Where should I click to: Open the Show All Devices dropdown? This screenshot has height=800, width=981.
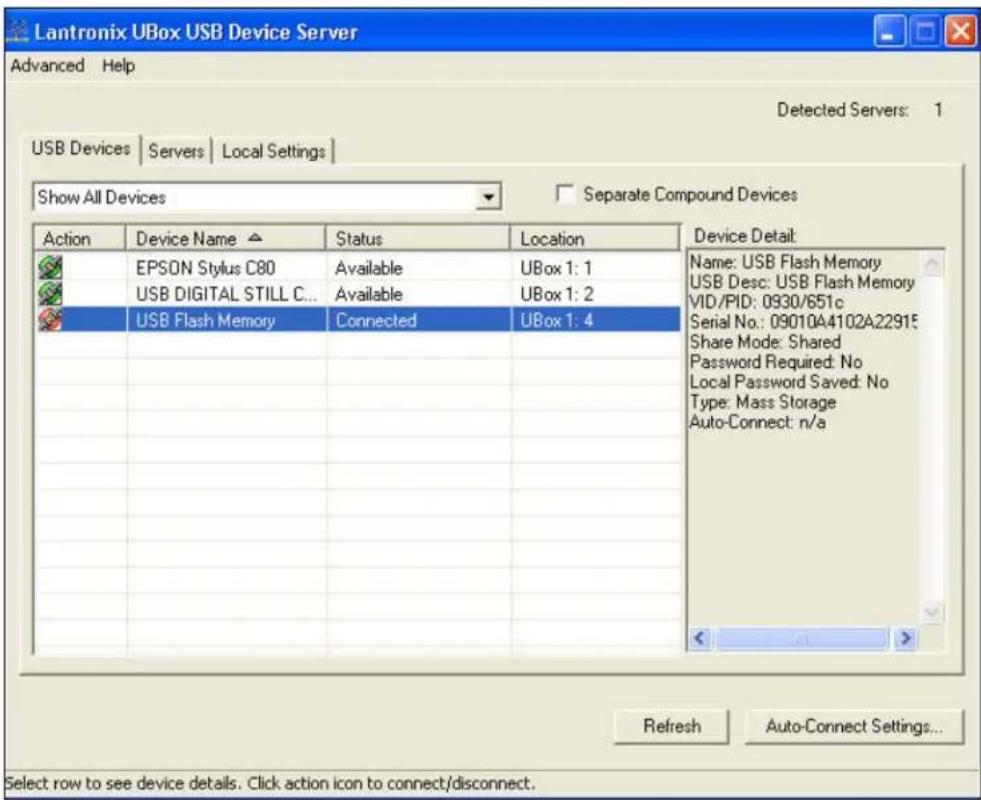click(487, 198)
